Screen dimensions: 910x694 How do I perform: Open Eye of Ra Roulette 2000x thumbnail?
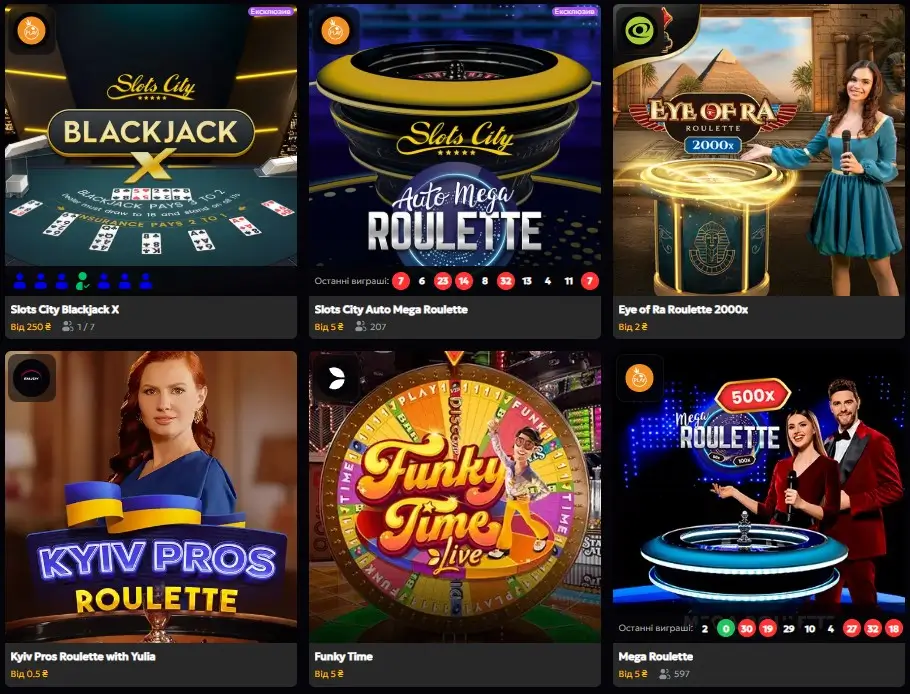[759, 150]
